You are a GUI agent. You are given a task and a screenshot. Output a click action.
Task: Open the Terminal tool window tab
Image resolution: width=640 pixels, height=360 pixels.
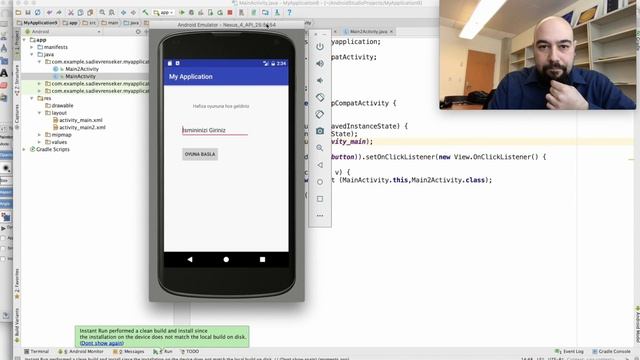pos(37,351)
